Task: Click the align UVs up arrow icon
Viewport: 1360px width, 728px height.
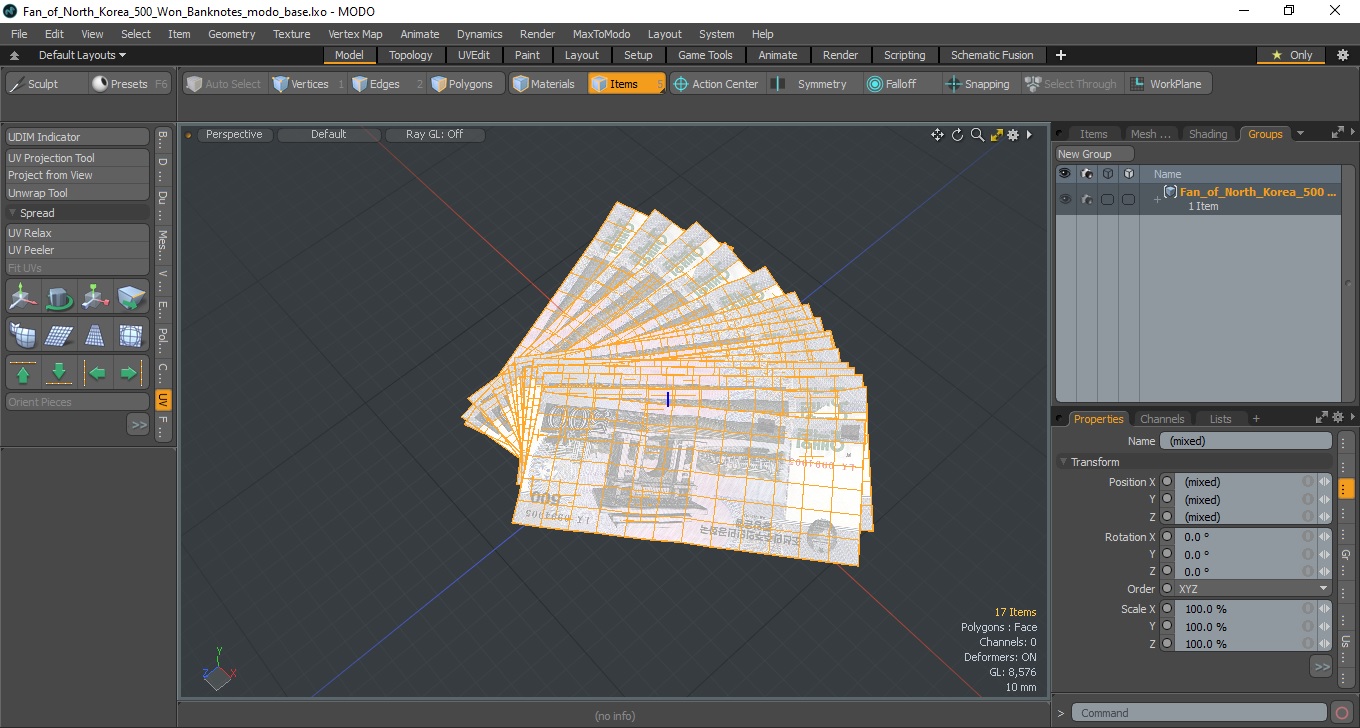Action: pyautogui.click(x=23, y=373)
